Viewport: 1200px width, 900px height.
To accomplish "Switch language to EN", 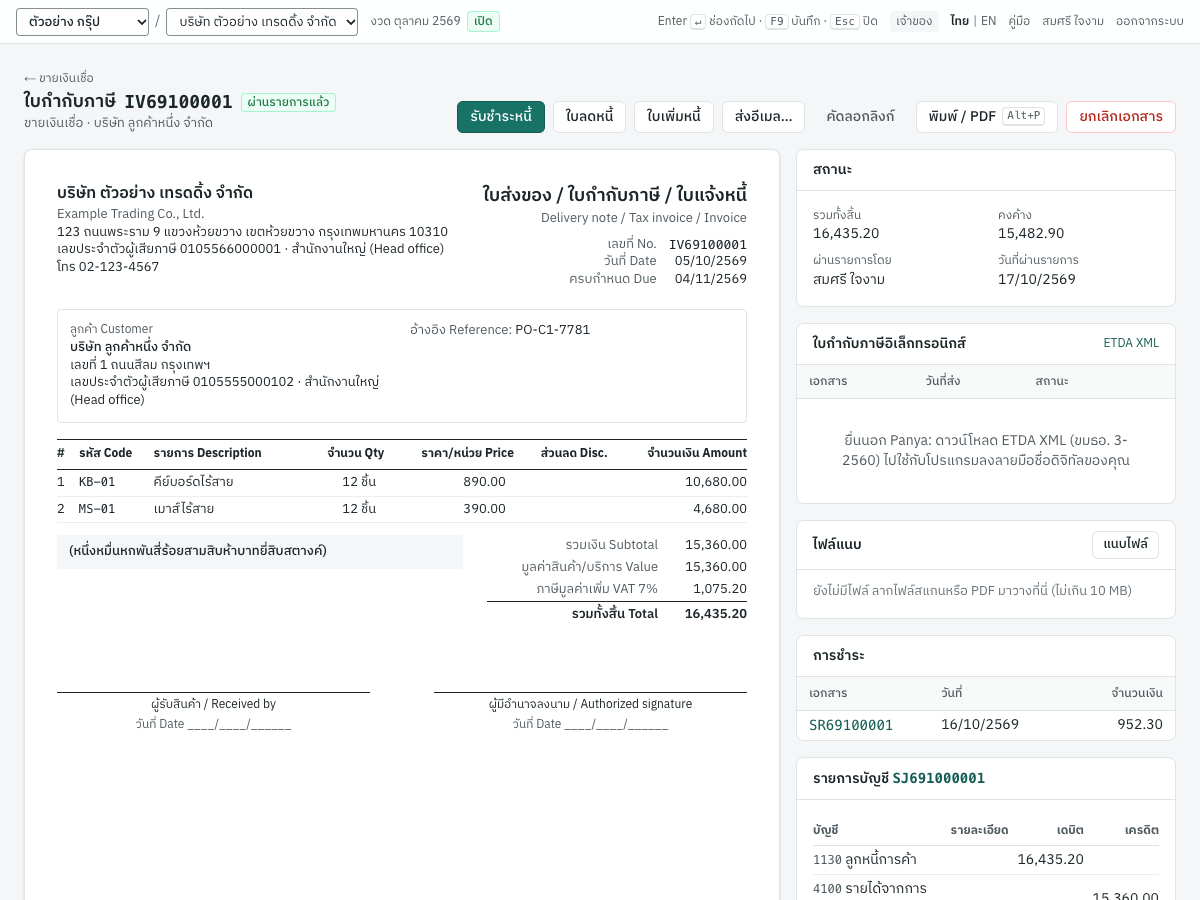I will 988,21.
